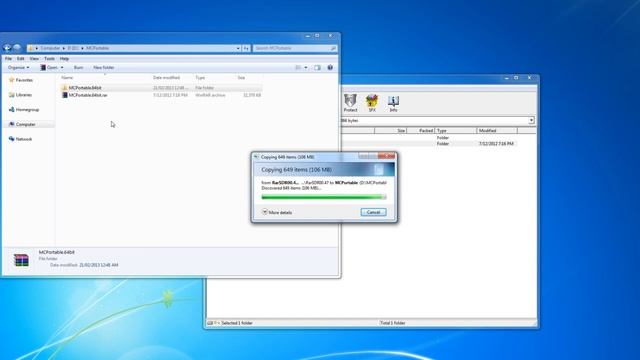
Task: Click Explorer back navigation arrow
Action: 7,48
